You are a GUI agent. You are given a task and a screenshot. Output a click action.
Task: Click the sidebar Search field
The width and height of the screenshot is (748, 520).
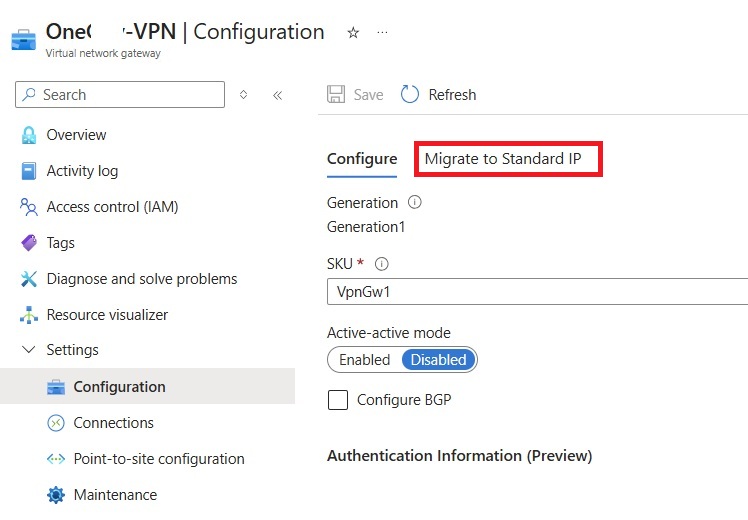point(120,95)
